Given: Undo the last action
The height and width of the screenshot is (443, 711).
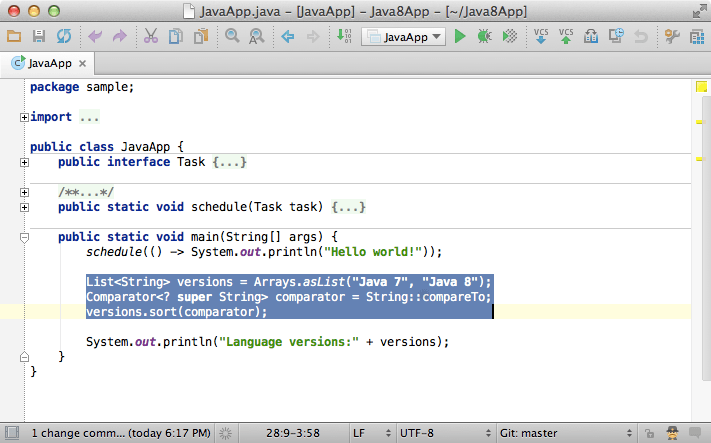Looking at the screenshot, I should 95,36.
